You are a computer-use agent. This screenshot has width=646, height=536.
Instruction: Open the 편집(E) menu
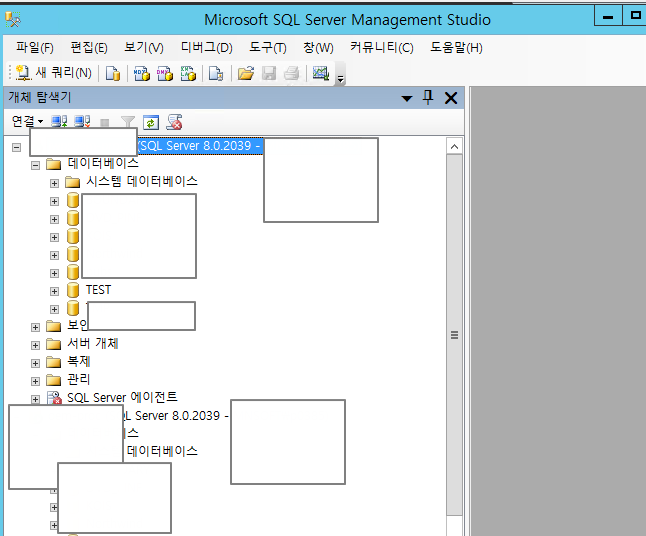coord(89,48)
